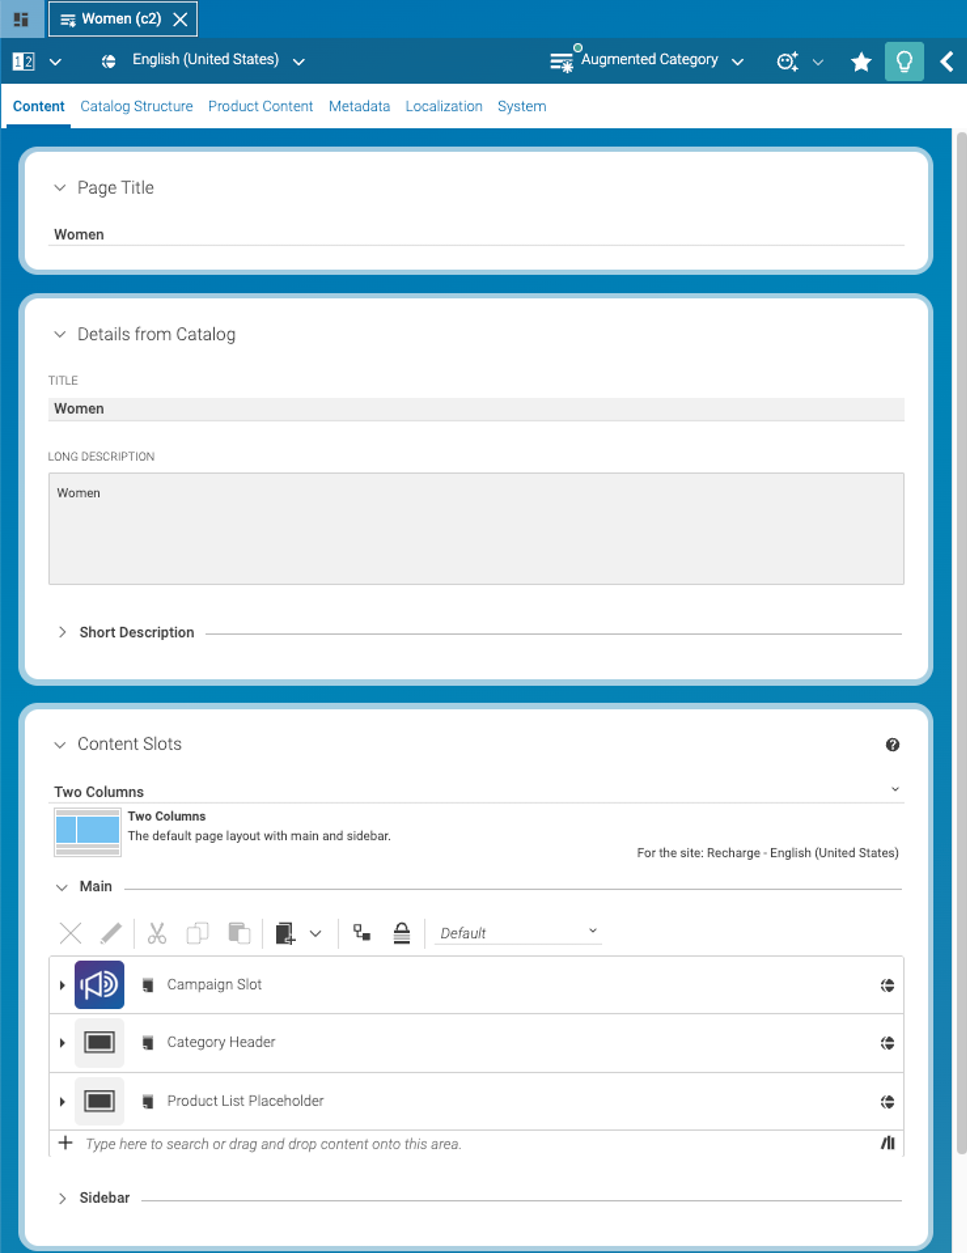967x1253 pixels.
Task: Toggle the lock icon in Main toolbar
Action: tap(401, 933)
